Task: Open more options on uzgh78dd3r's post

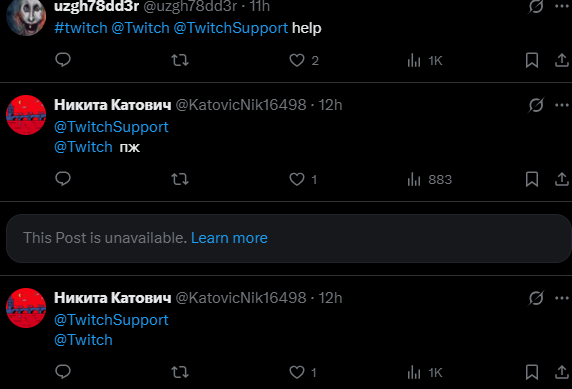Action: point(562,6)
